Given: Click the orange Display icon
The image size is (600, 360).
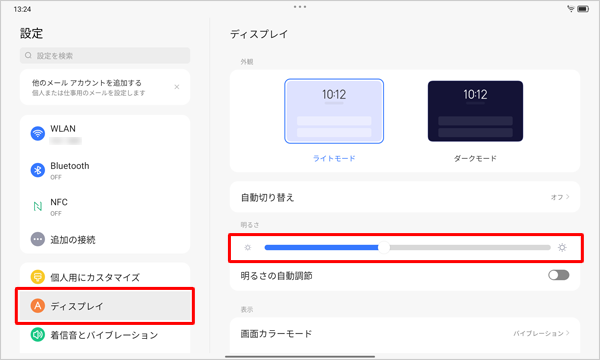Looking at the screenshot, I should [38, 306].
